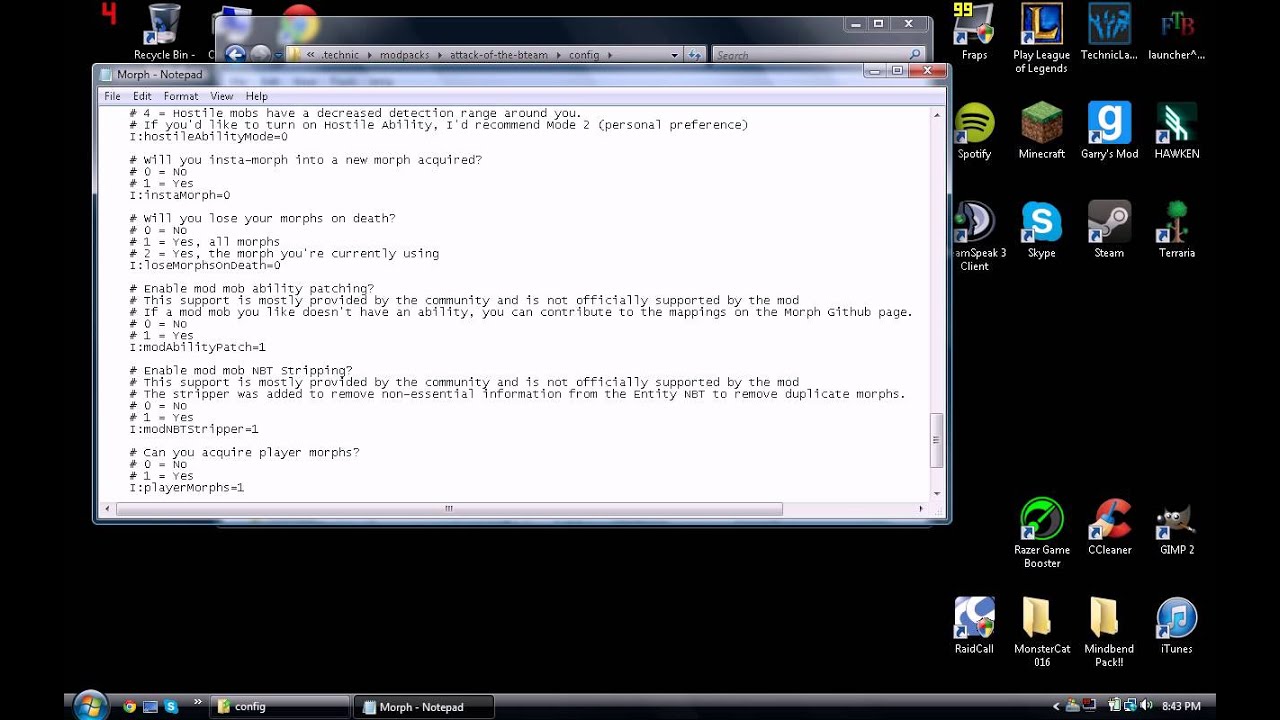This screenshot has width=1280, height=720.
Task: Open the MonsterCat 016 folder
Action: (1041, 632)
